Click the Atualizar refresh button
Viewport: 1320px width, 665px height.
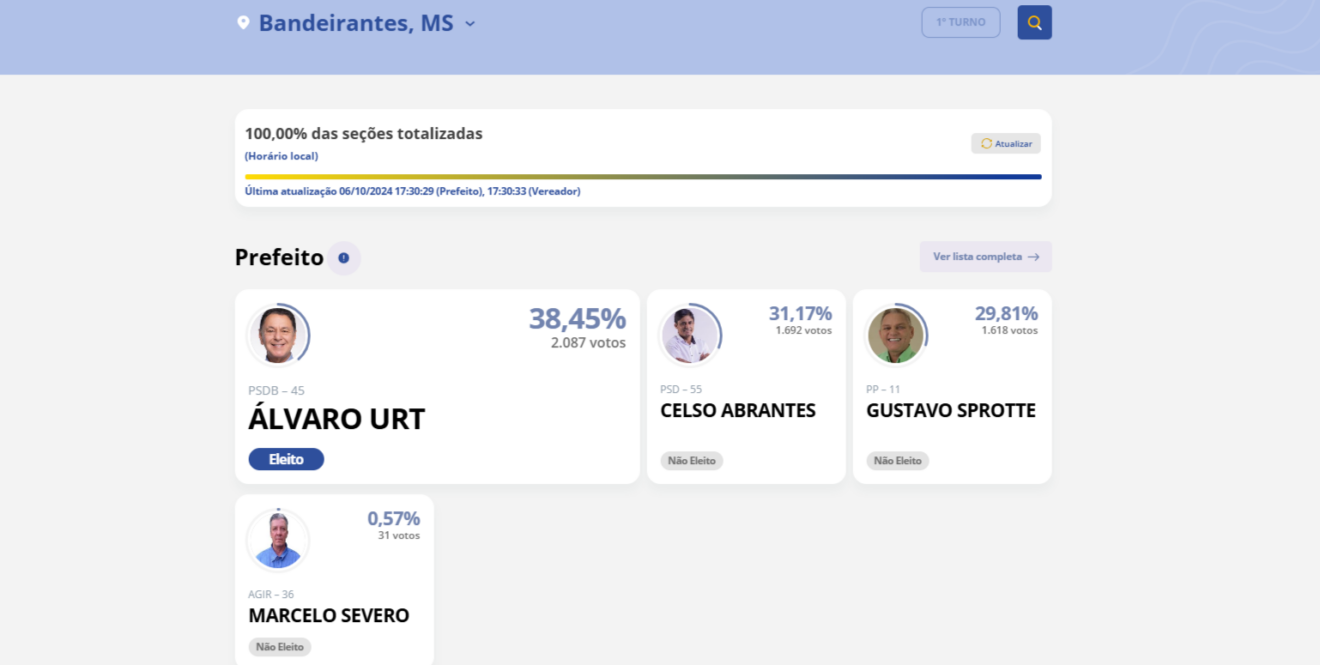pos(1006,144)
